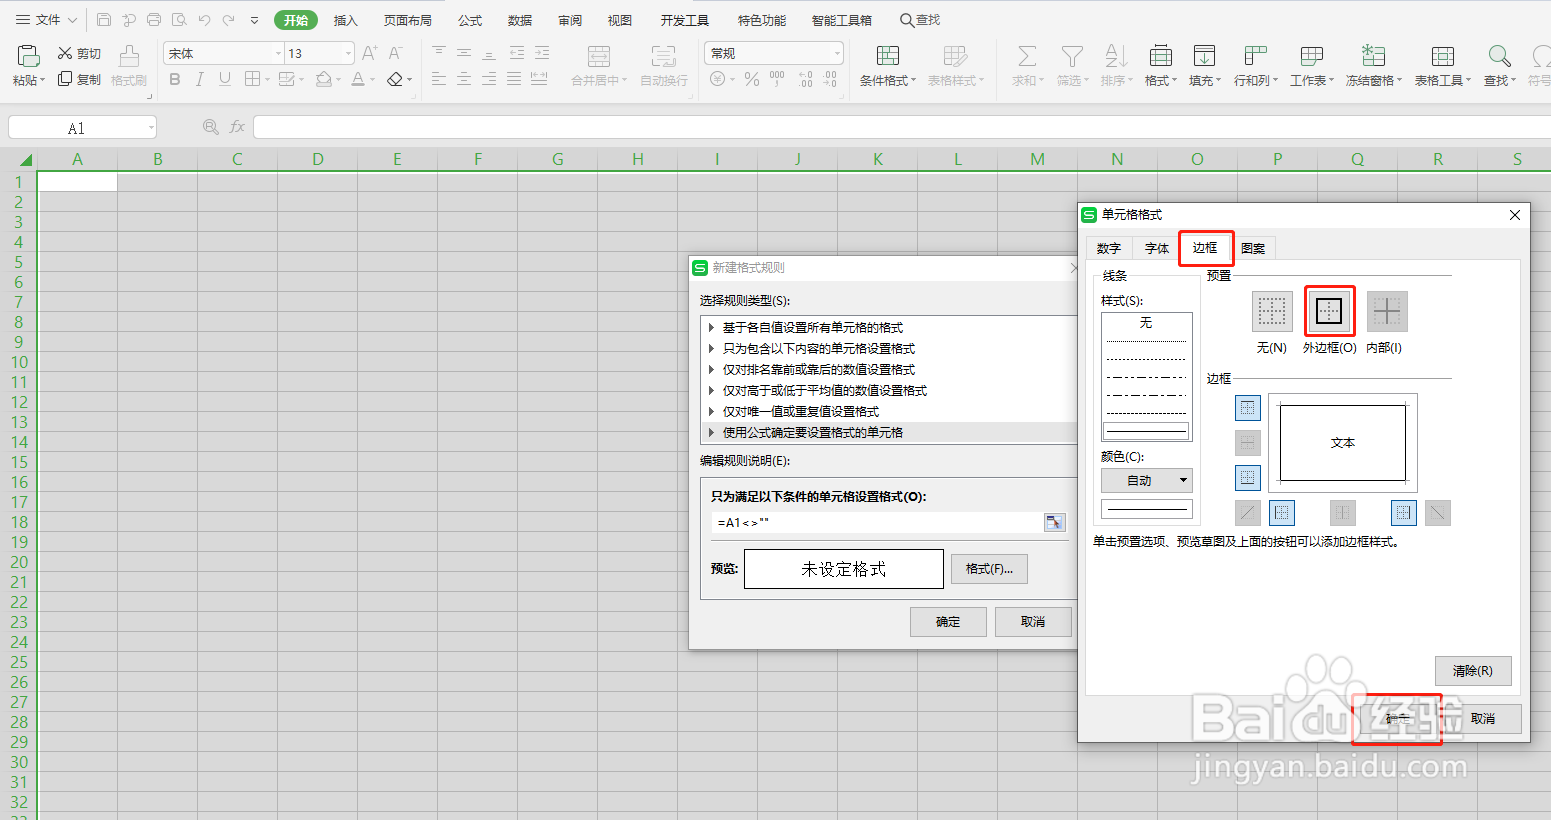The image size is (1551, 820).
Task: Click the fill color bucket icon
Action: tap(323, 79)
